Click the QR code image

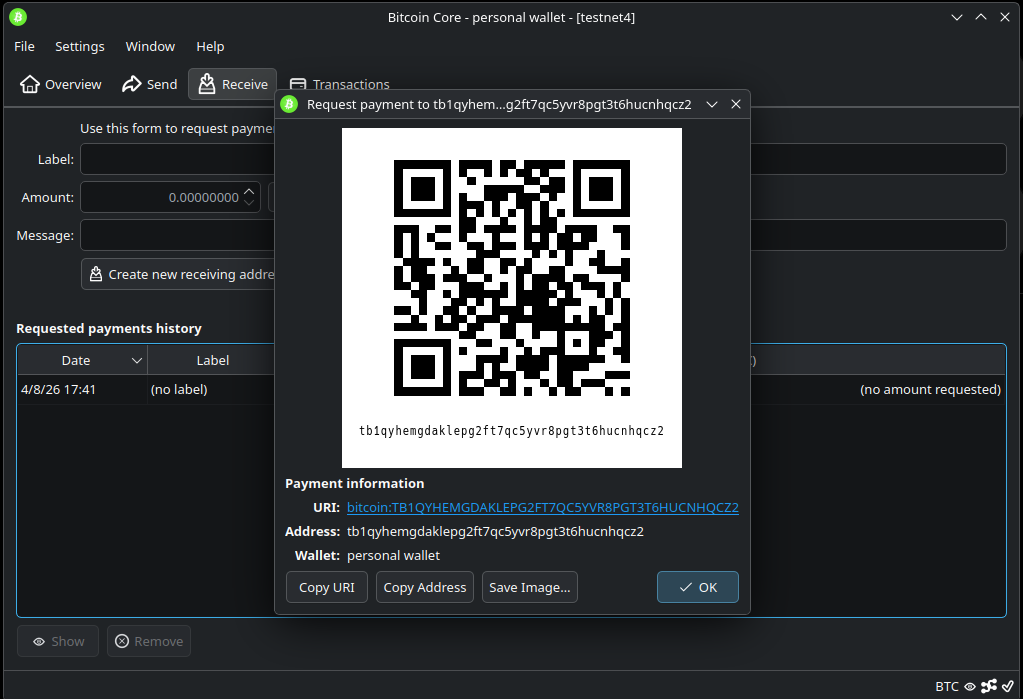tap(512, 278)
